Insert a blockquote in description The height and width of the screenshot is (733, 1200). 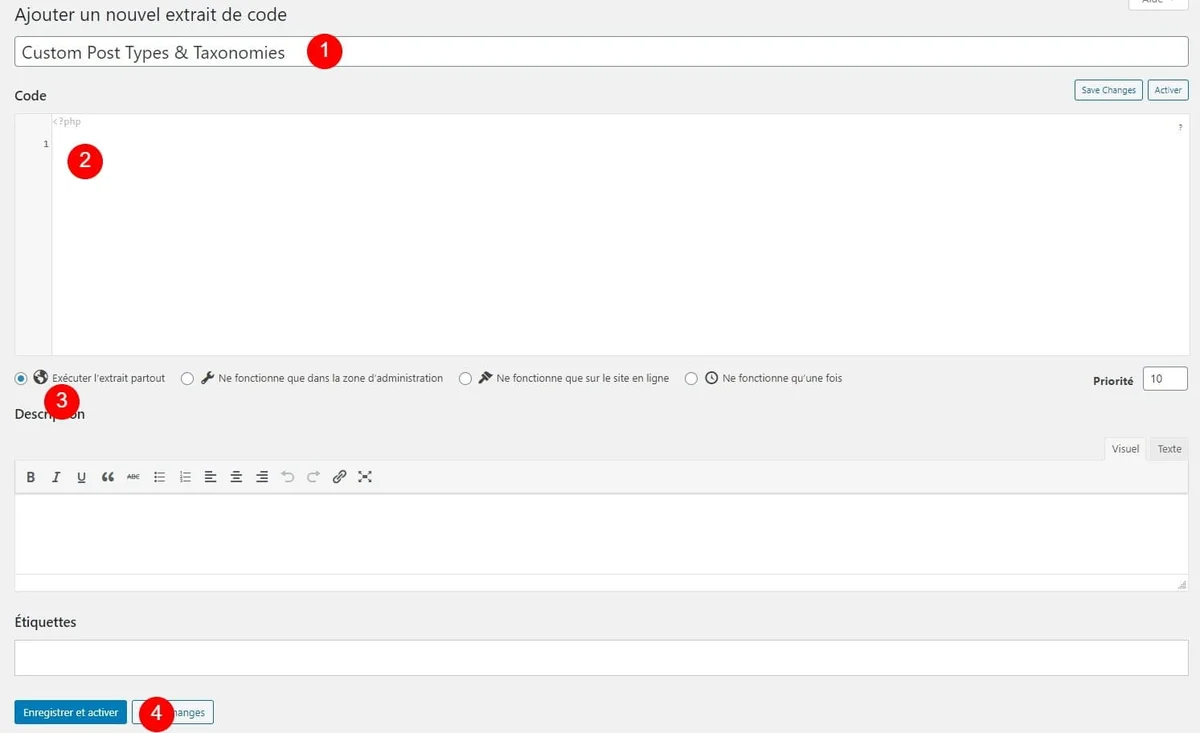click(108, 477)
